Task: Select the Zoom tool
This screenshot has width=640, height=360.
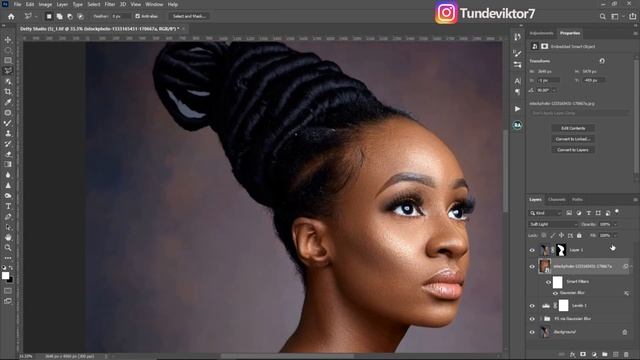Action: 8,248
